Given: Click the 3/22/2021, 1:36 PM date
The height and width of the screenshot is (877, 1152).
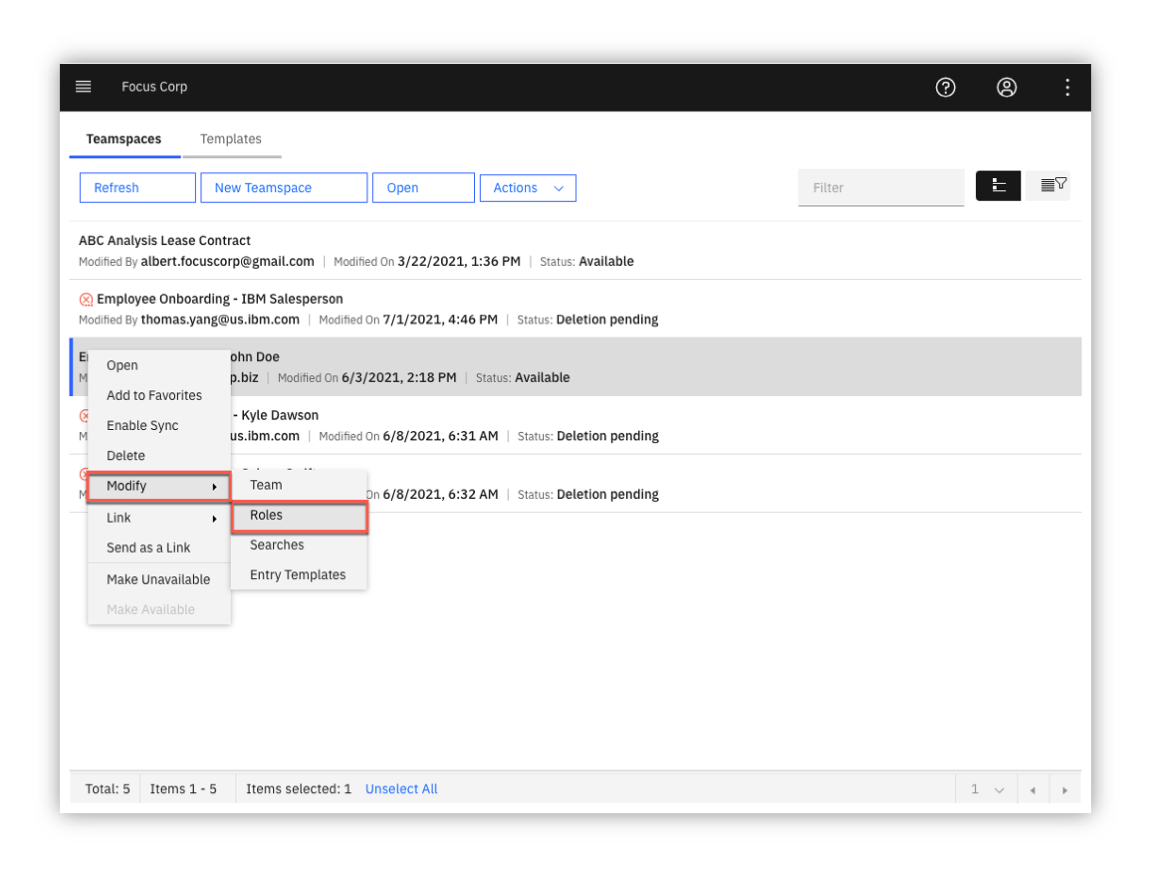Looking at the screenshot, I should pos(459,261).
